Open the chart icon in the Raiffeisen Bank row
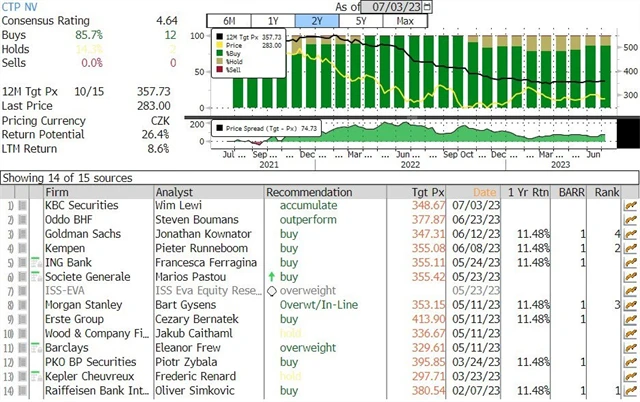The height and width of the screenshot is (402, 640). point(631,391)
